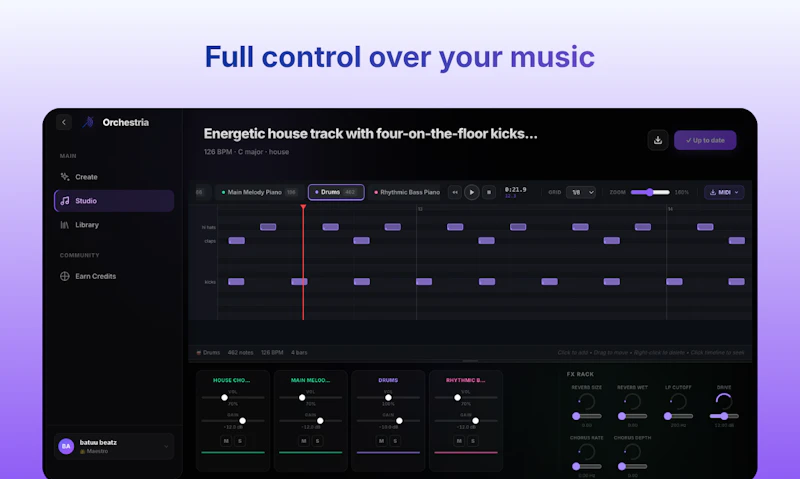Solo the House Cho channel
The width and height of the screenshot is (800, 479).
[240, 441]
